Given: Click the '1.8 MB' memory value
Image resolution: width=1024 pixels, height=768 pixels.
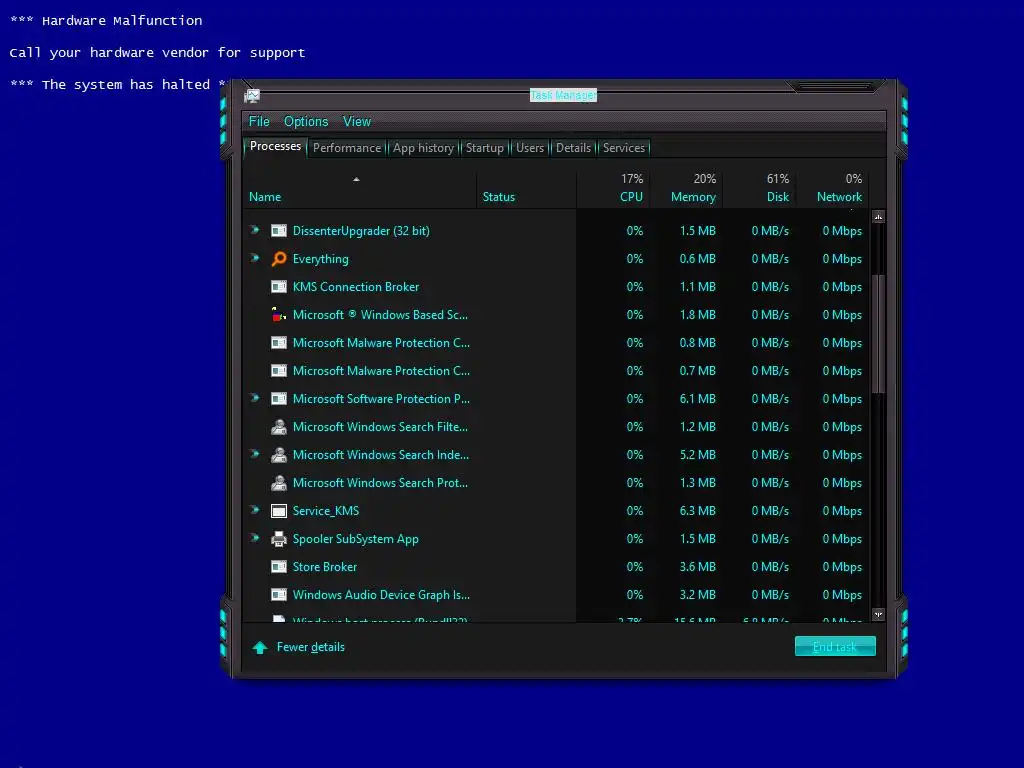Looking at the screenshot, I should [x=697, y=315].
